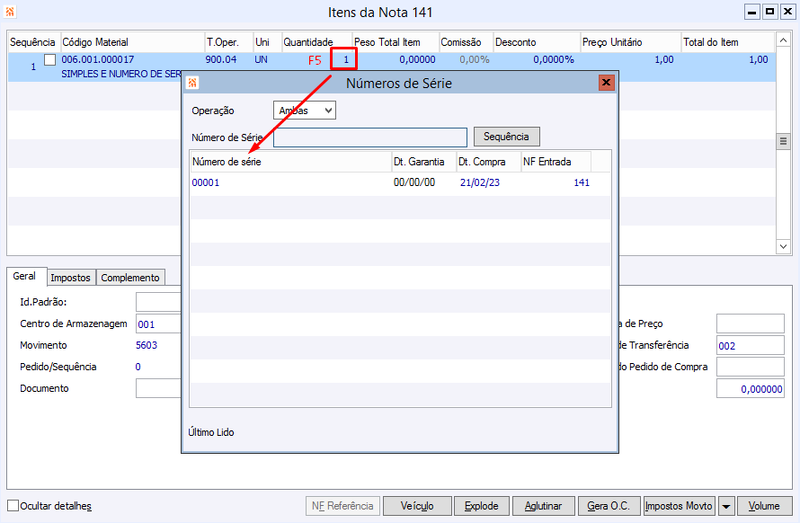
Task: Click the T.Oper. column header
Action: pos(229,42)
